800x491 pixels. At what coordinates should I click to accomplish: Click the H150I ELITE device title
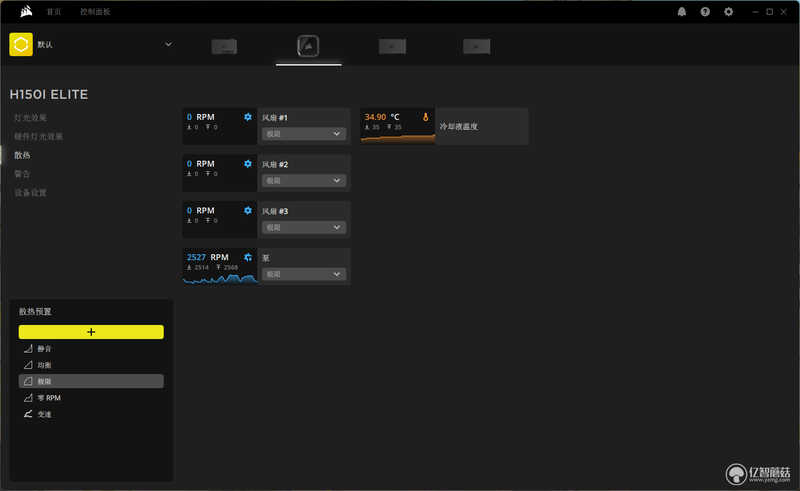[48, 94]
